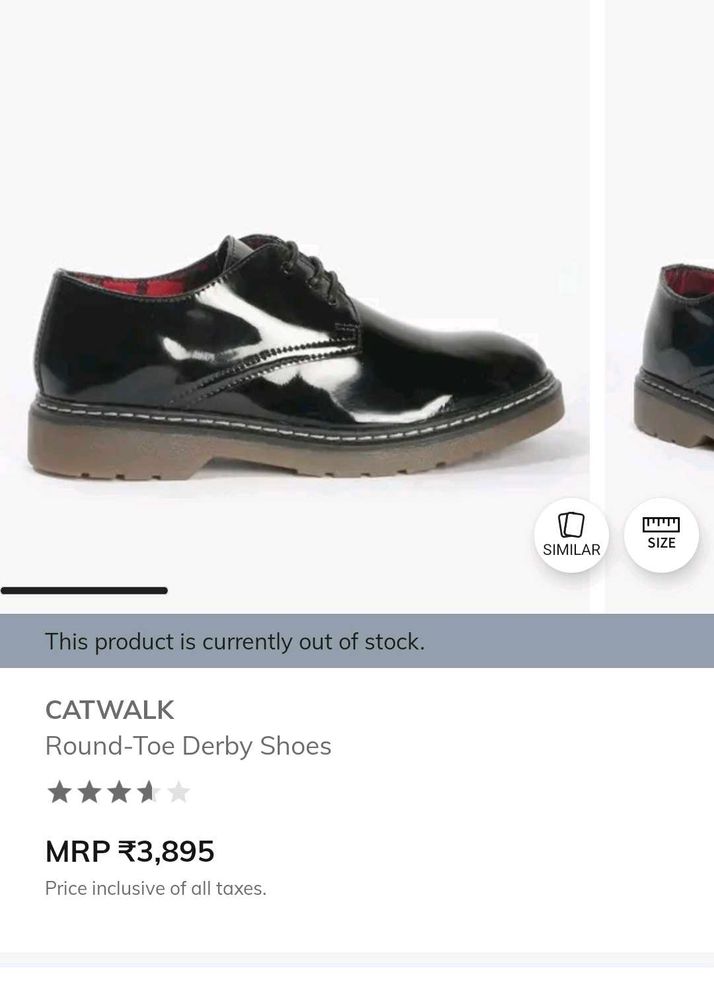The image size is (714, 1000).
Task: Click the black image carousel progress bar
Action: 84,591
